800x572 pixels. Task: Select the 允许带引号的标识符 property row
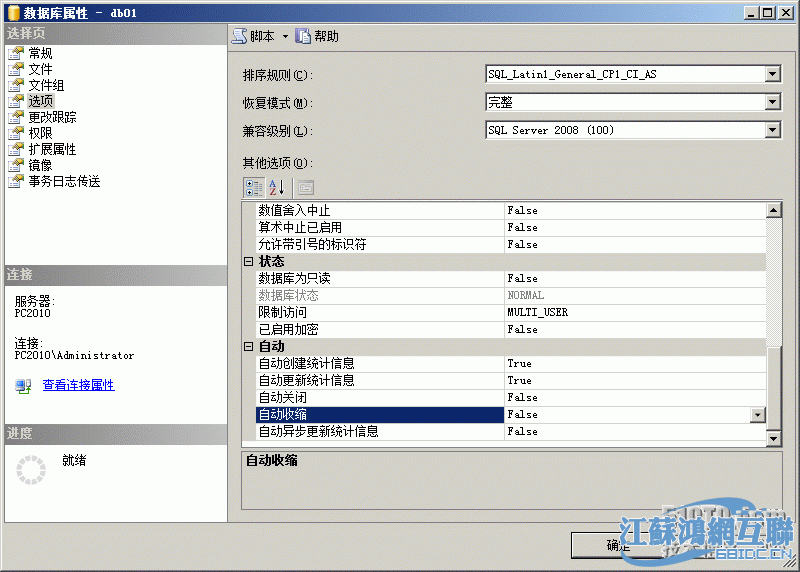[510, 244]
